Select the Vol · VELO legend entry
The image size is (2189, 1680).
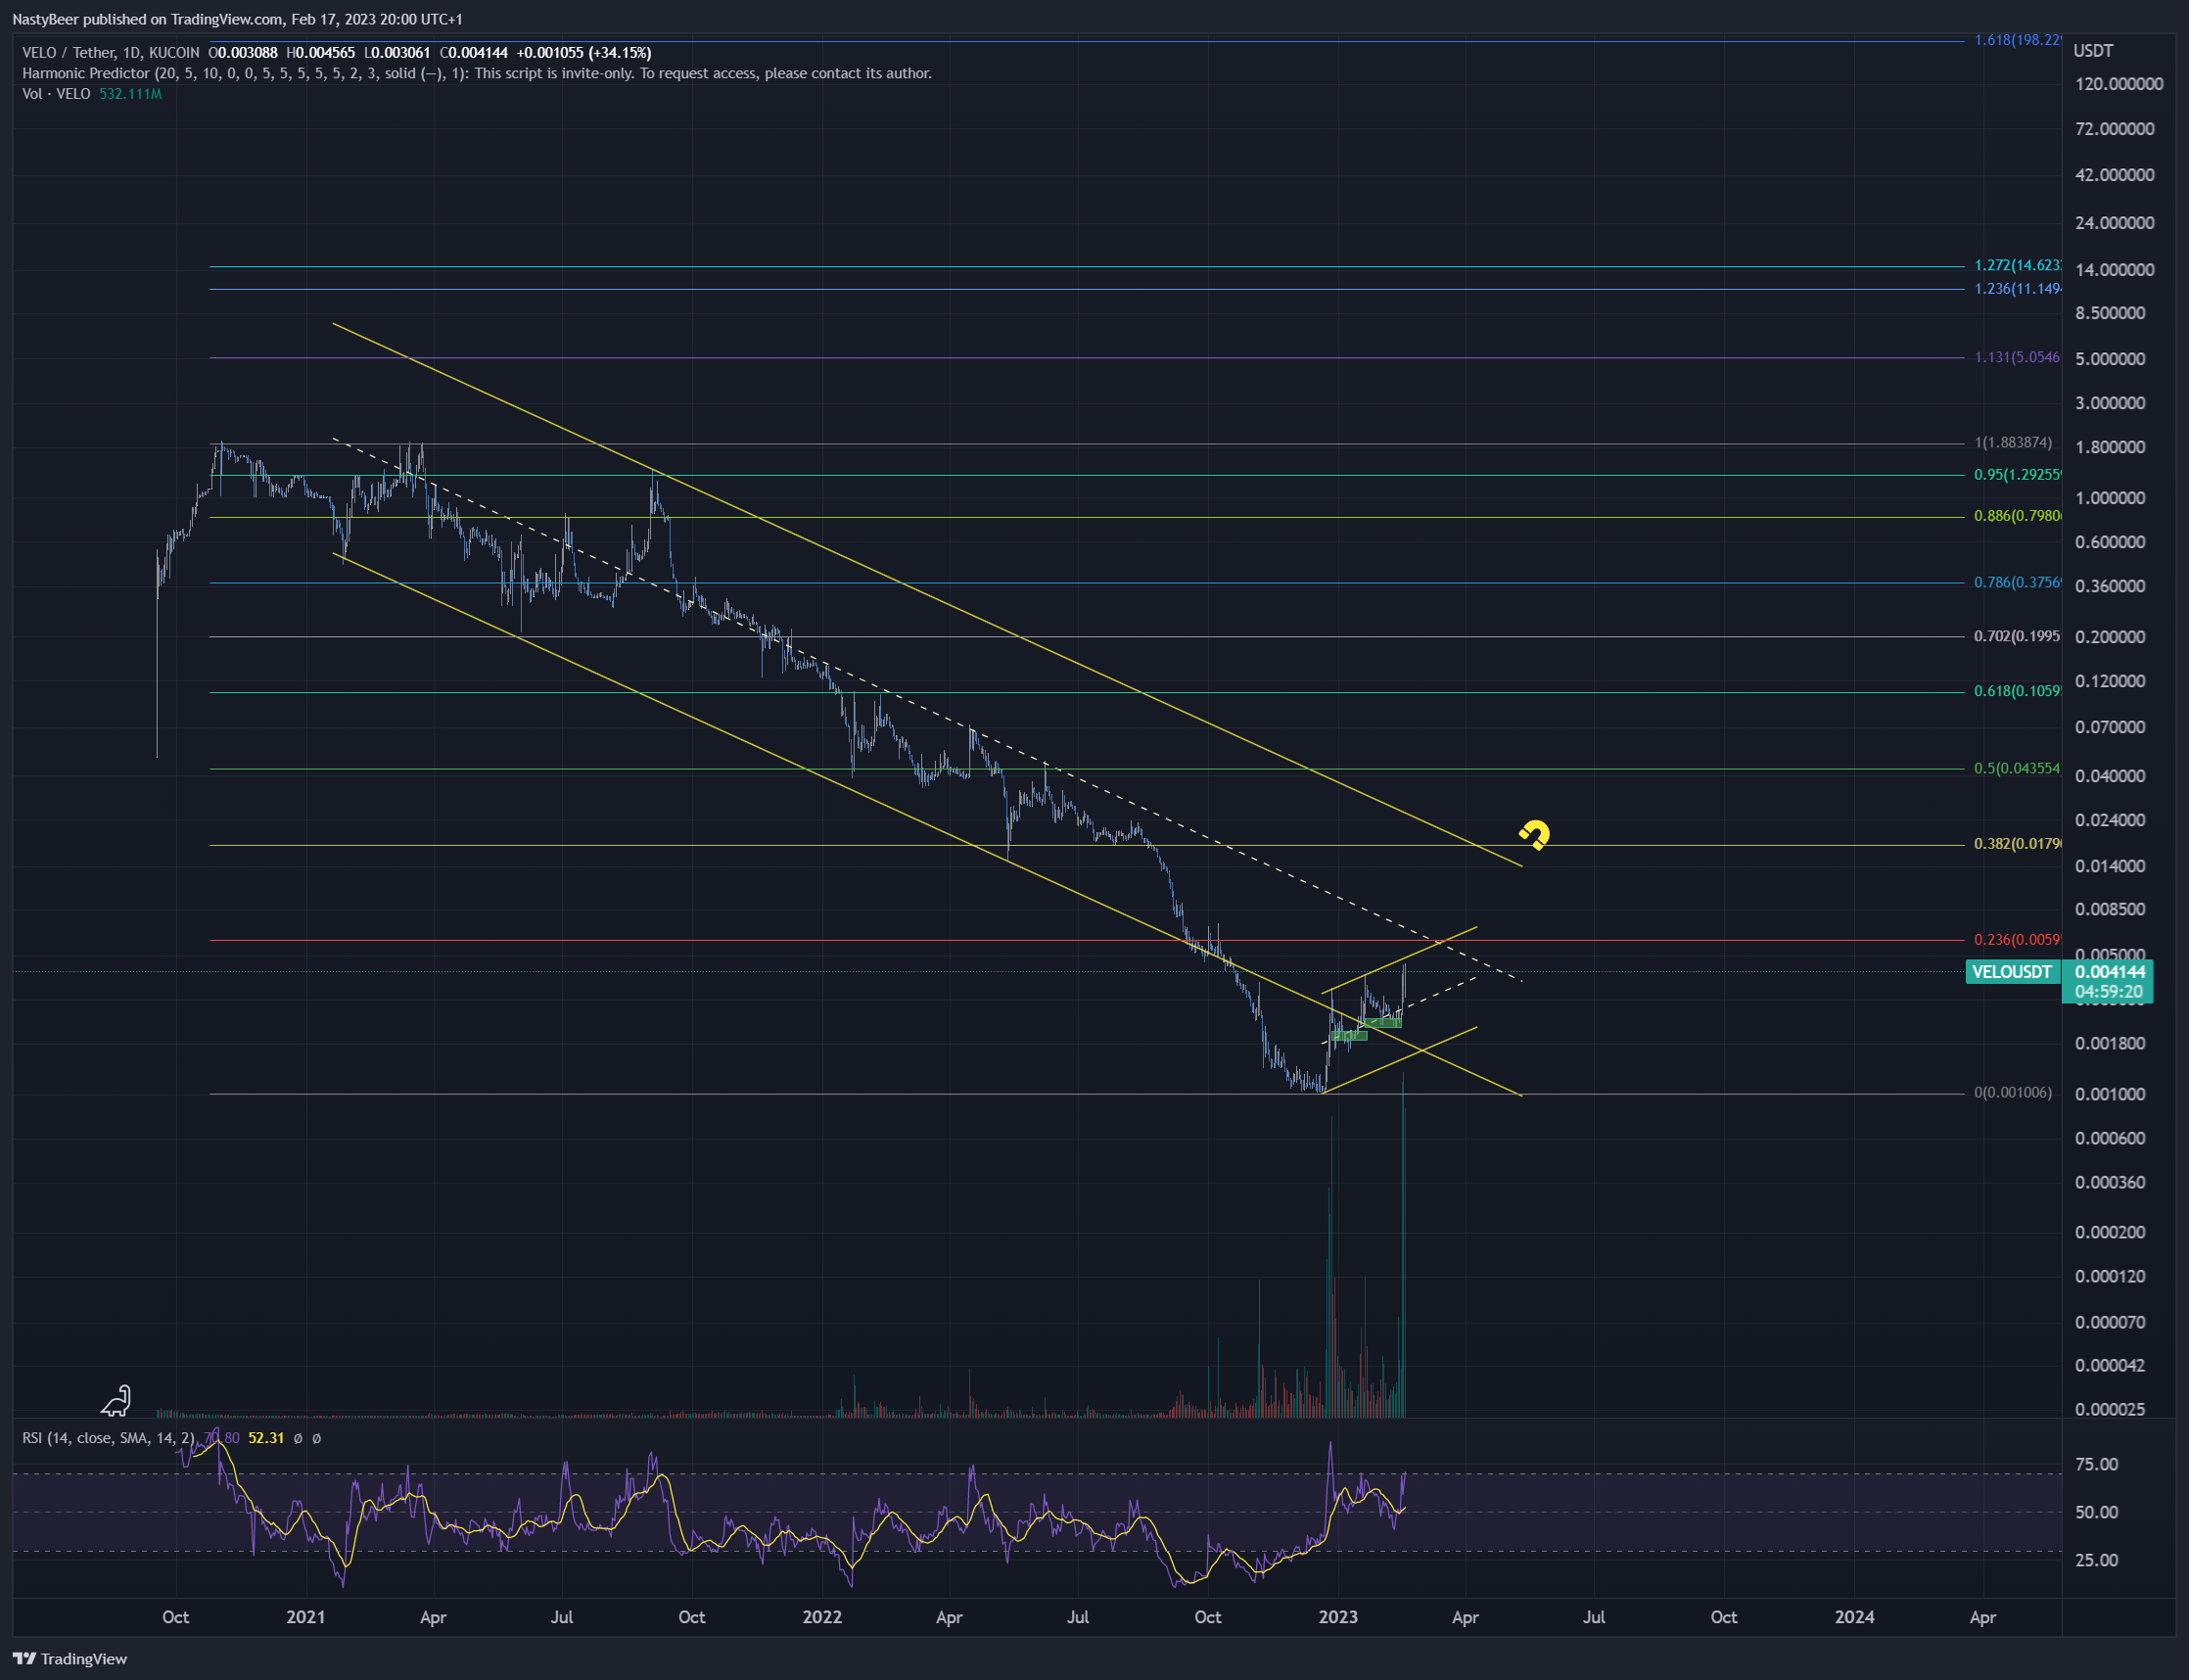point(56,94)
